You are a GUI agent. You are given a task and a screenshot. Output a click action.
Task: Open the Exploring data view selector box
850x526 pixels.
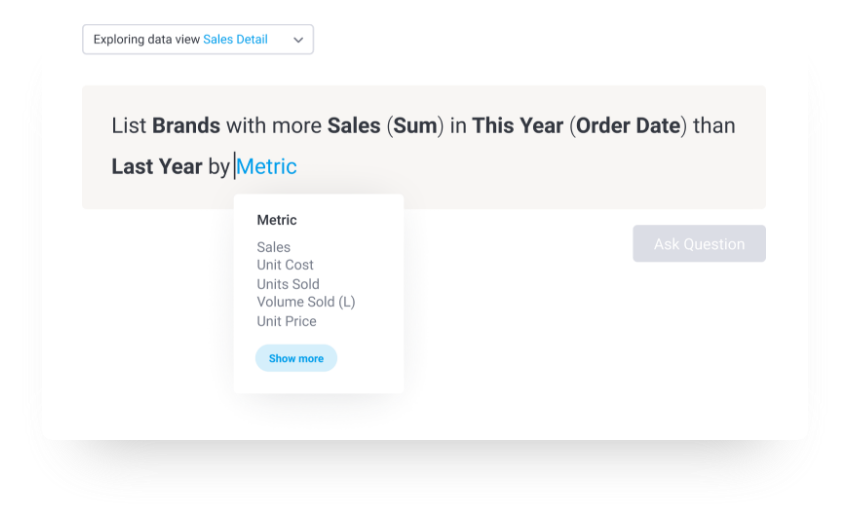click(198, 40)
